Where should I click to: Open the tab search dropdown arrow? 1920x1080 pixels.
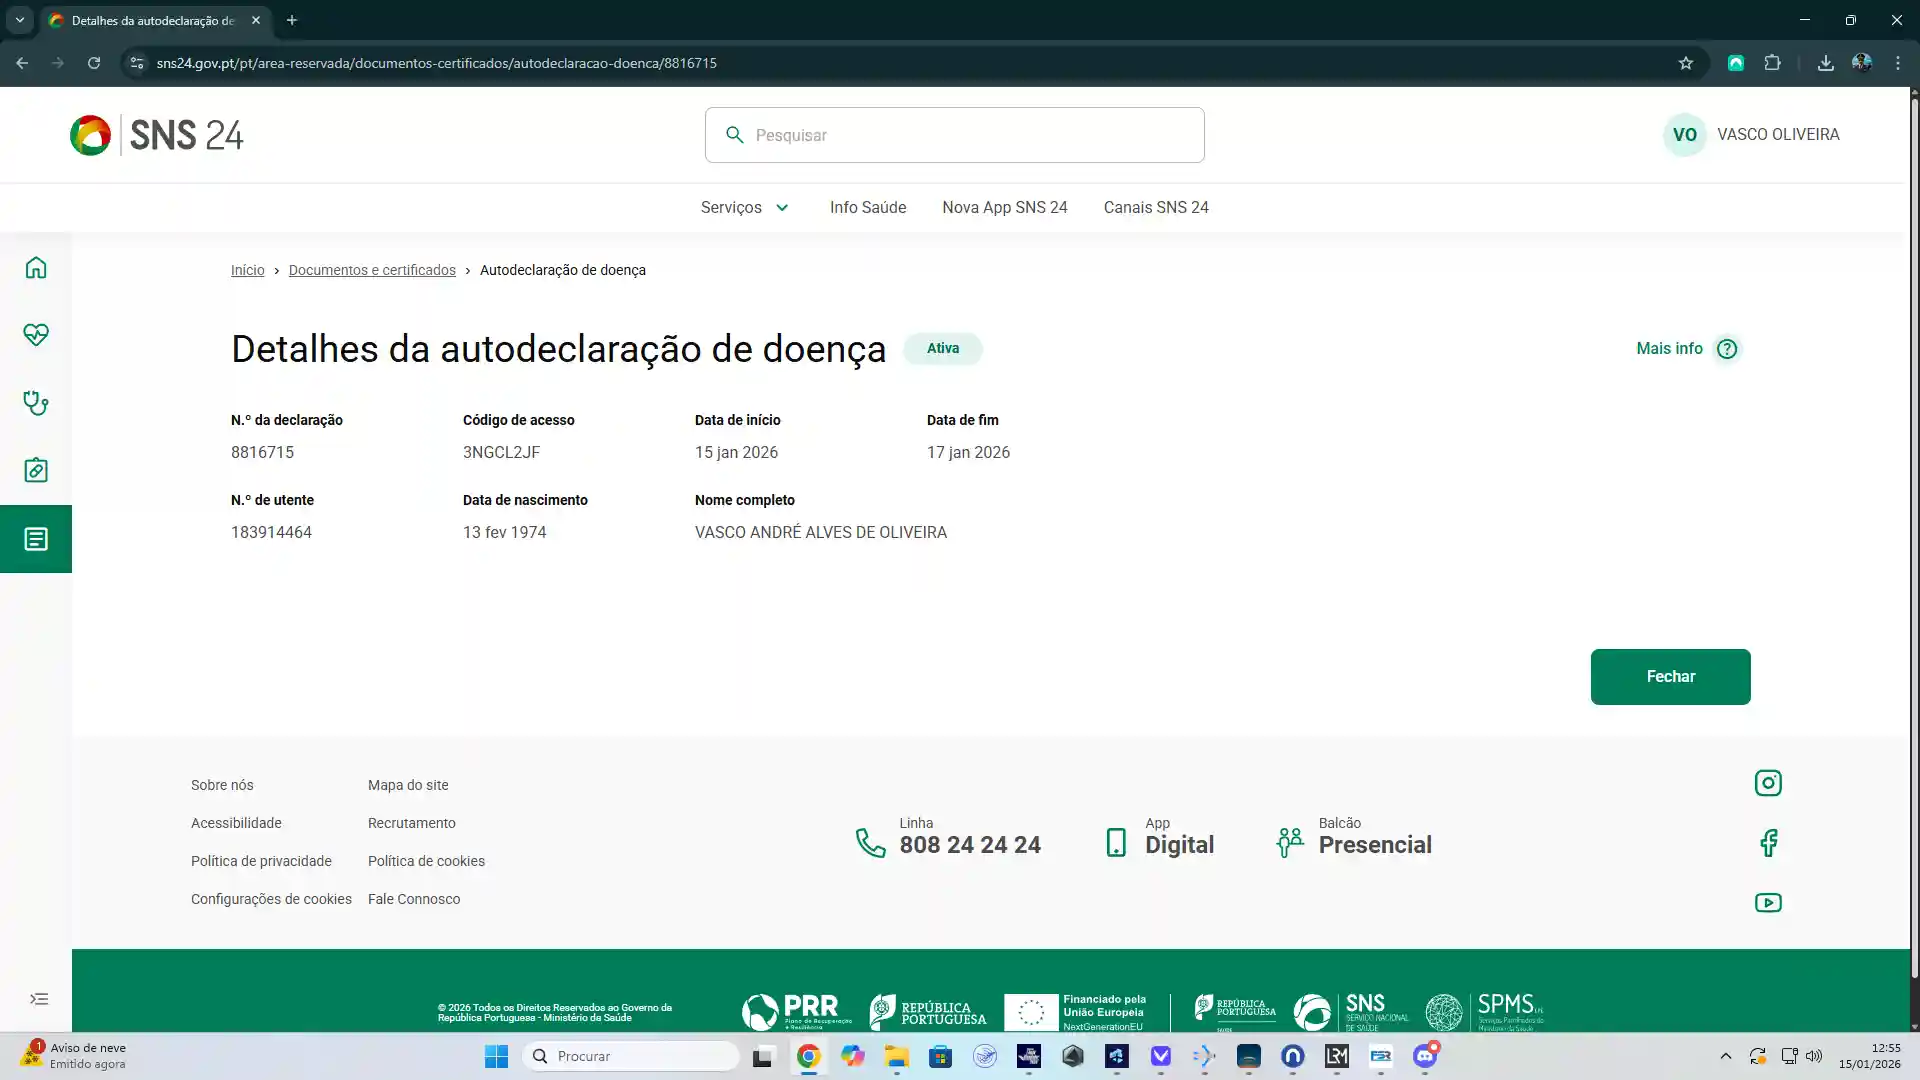tap(19, 20)
